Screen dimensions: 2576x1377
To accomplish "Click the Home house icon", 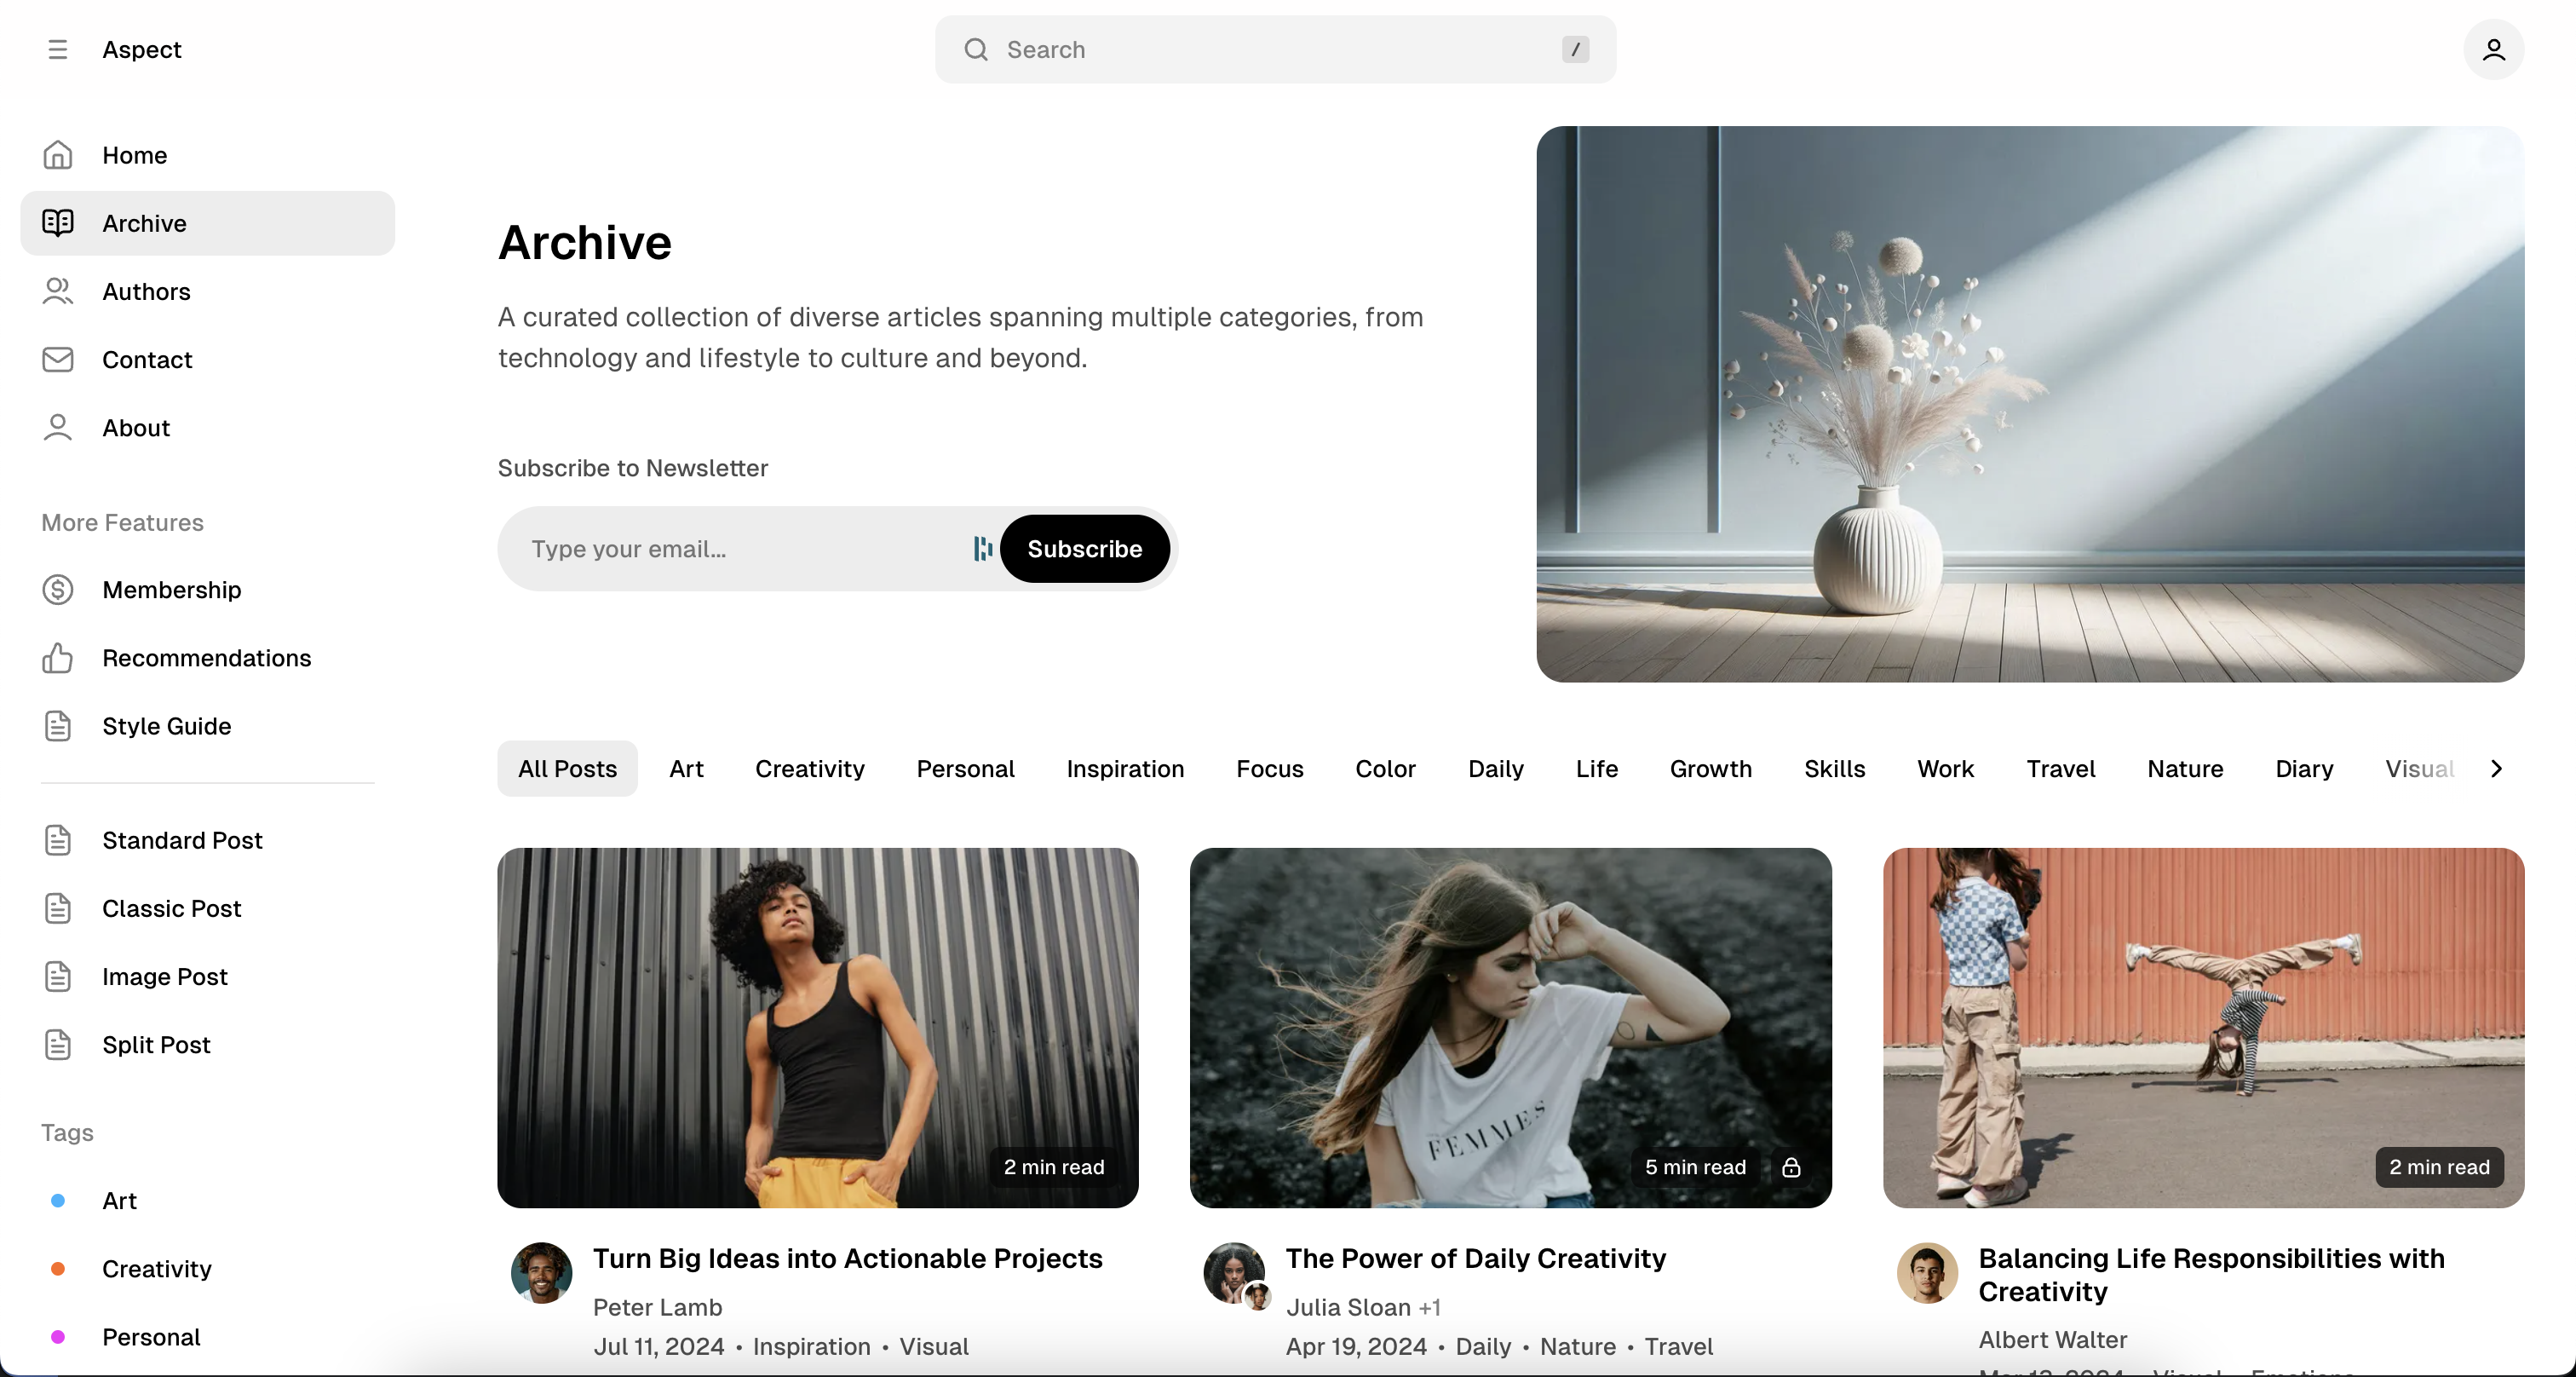I will click(58, 155).
